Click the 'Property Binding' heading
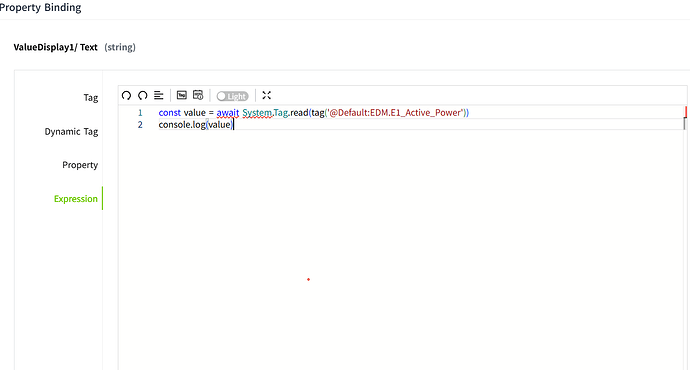Screen dimensions: 690x370 coord(40,7)
